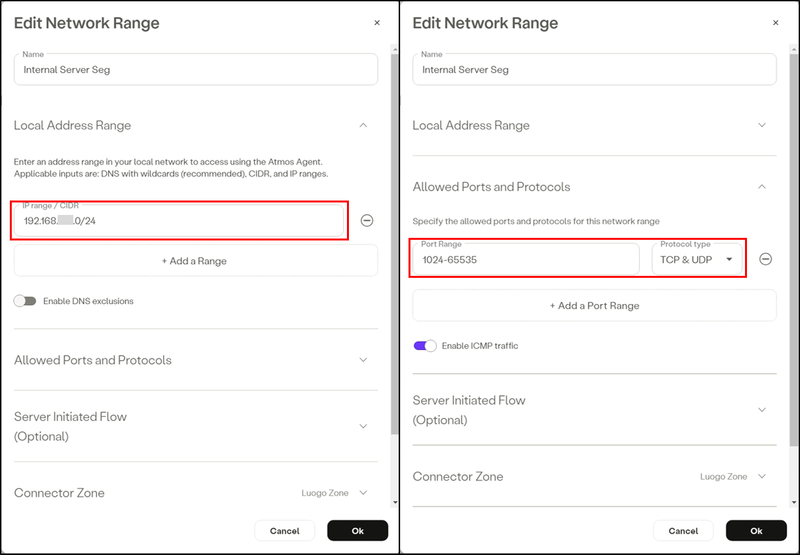Collapse Allowed Ports and Protocols in right dialog

[x=762, y=187]
